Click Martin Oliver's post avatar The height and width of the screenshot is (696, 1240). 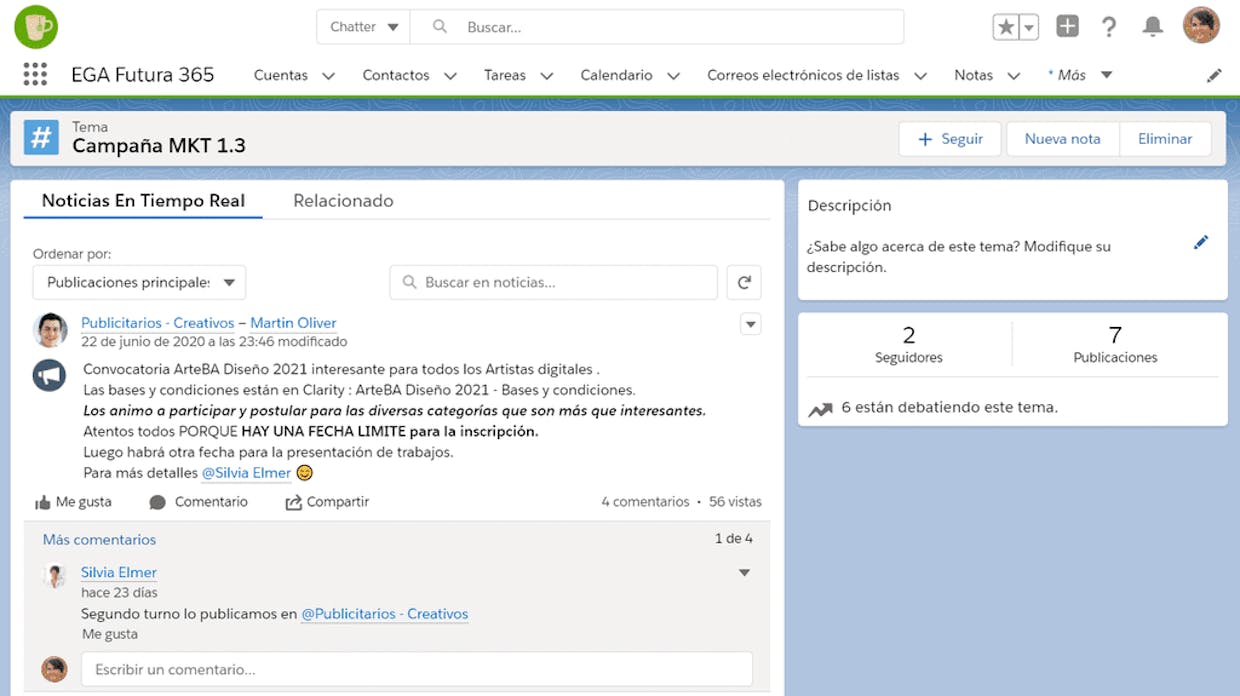[50, 330]
